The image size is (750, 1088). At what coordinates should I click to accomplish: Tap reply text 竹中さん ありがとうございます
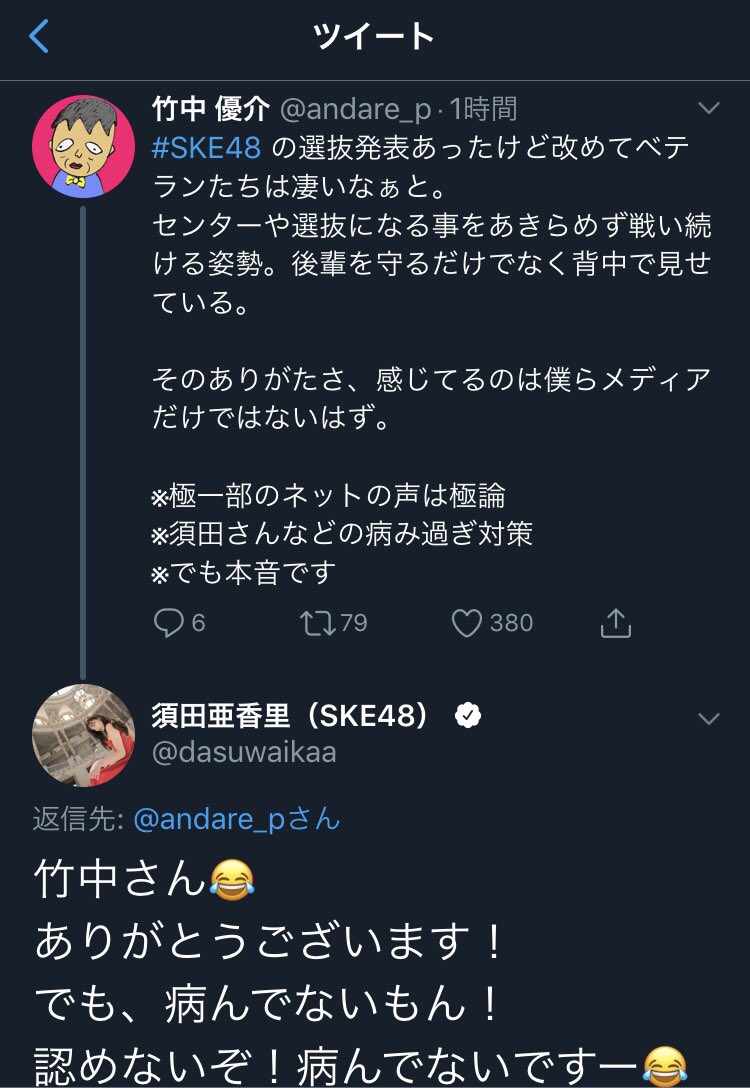(x=270, y=910)
